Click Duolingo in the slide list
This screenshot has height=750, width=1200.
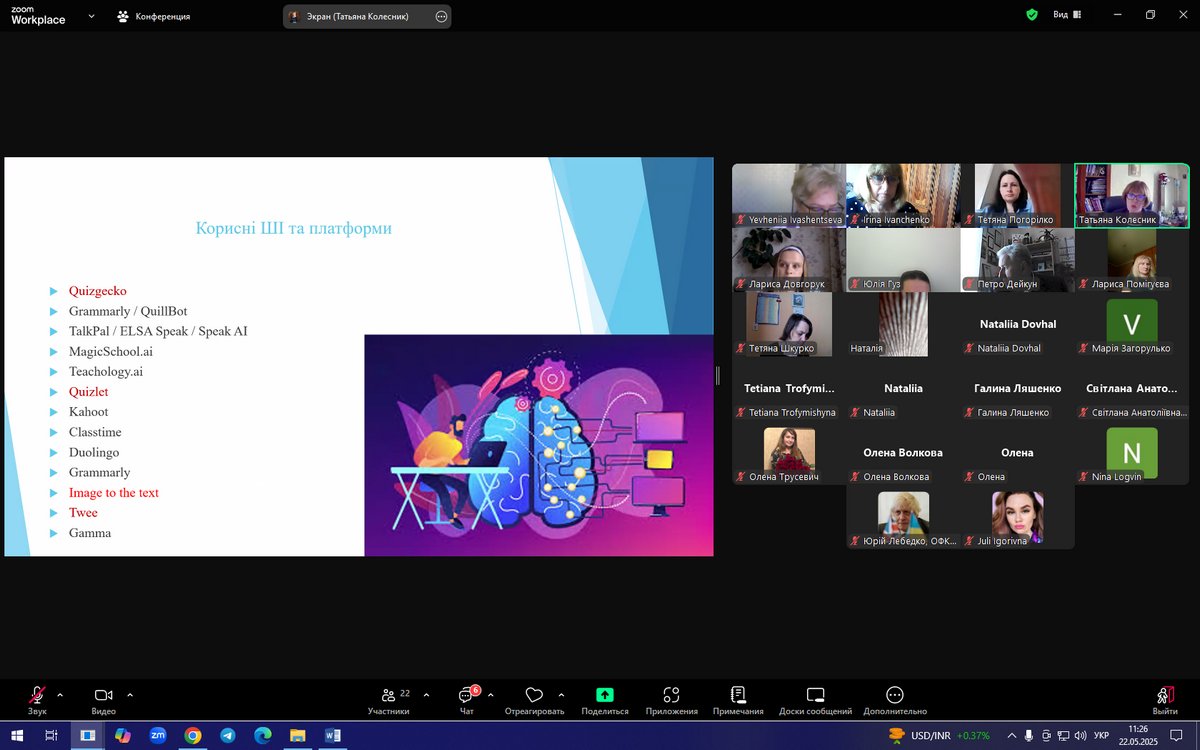(x=94, y=452)
